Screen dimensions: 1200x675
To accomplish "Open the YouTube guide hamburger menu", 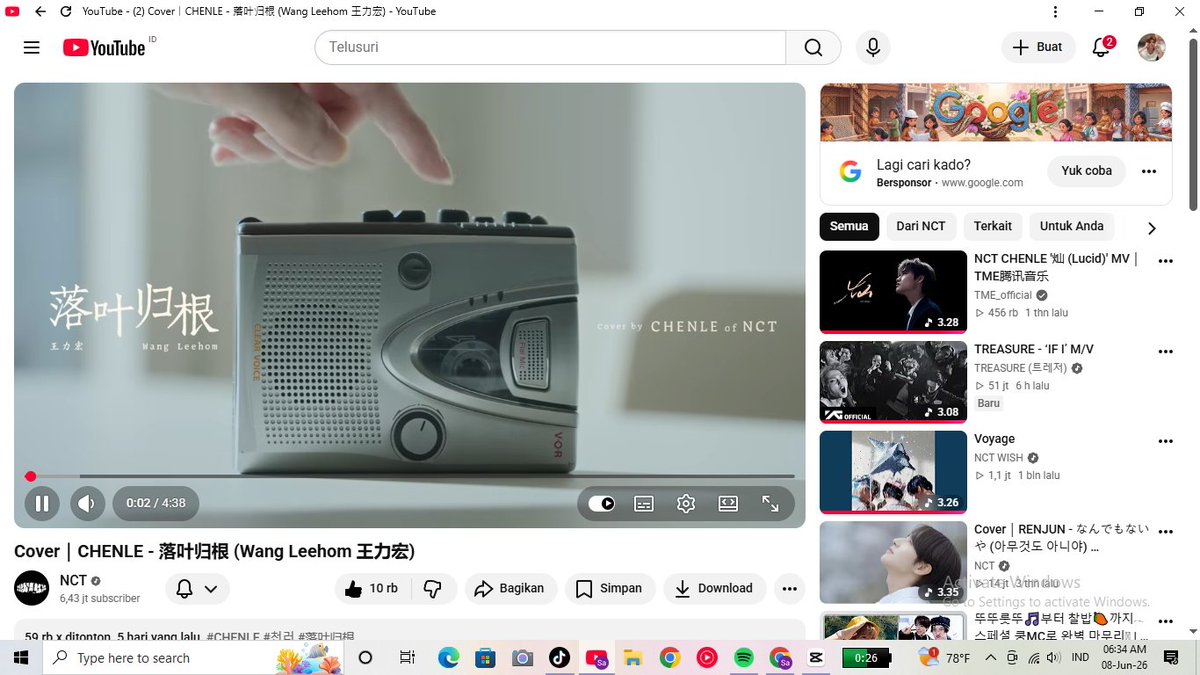I will [31, 48].
